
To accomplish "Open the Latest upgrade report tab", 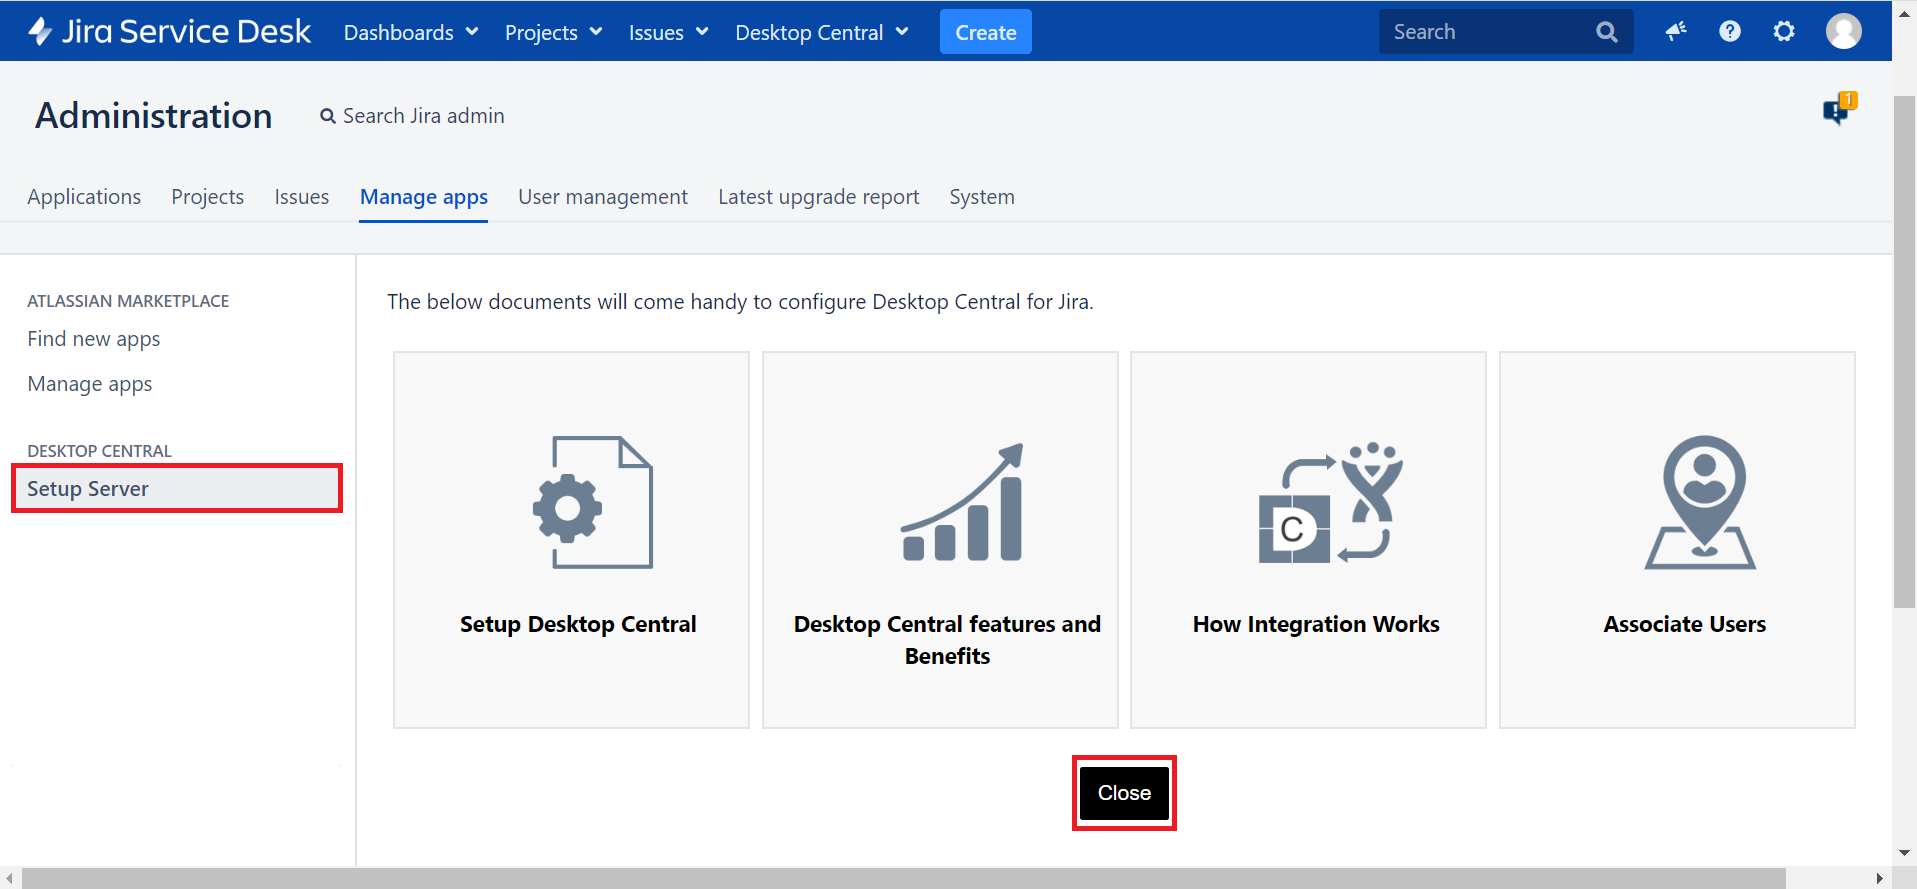I will 819,197.
